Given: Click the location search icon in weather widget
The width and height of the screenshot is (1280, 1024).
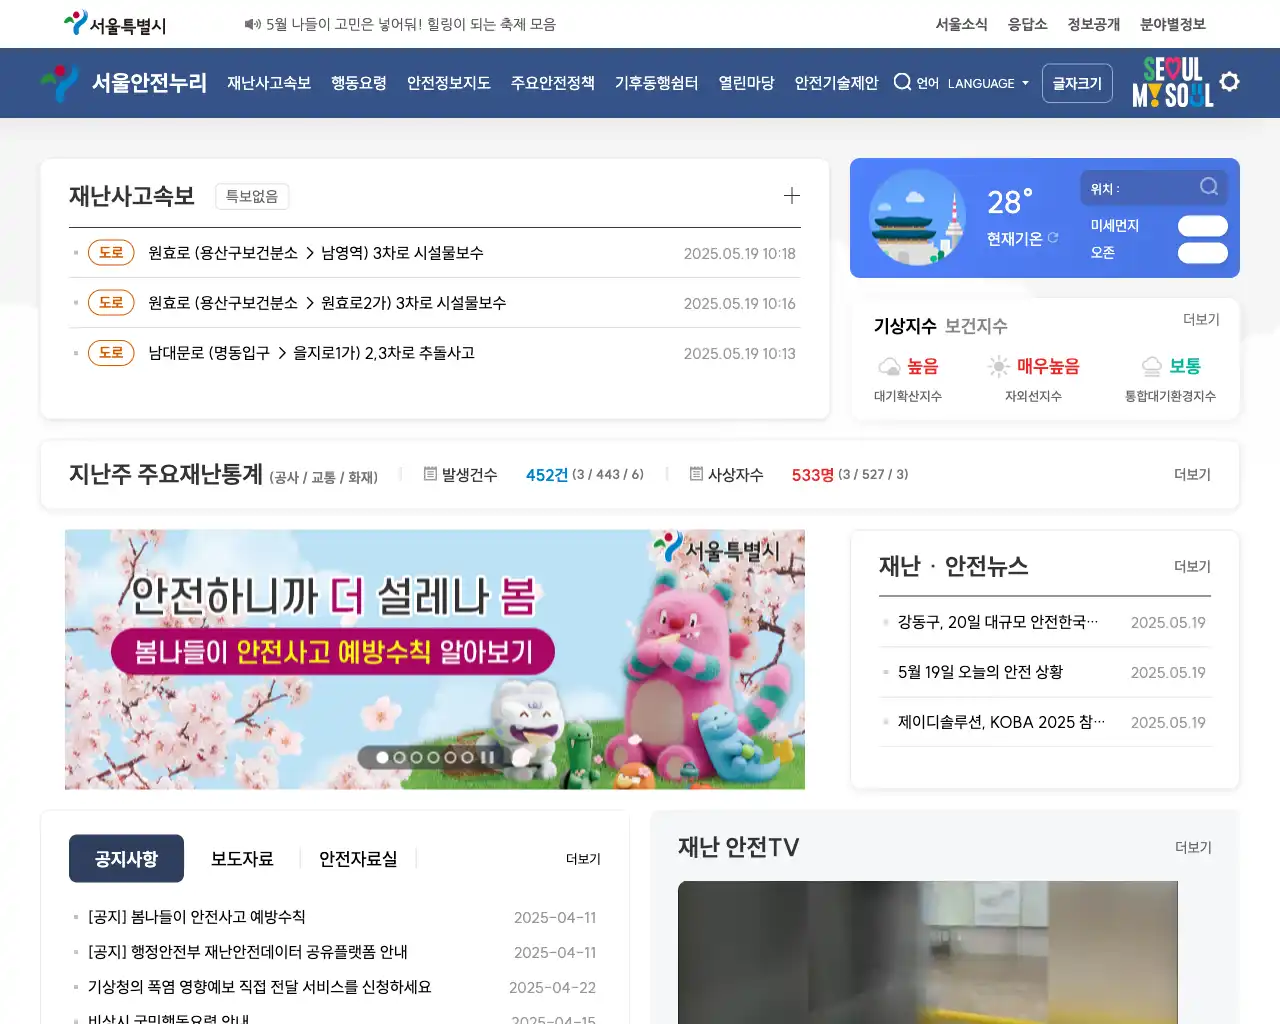Looking at the screenshot, I should coord(1209,187).
